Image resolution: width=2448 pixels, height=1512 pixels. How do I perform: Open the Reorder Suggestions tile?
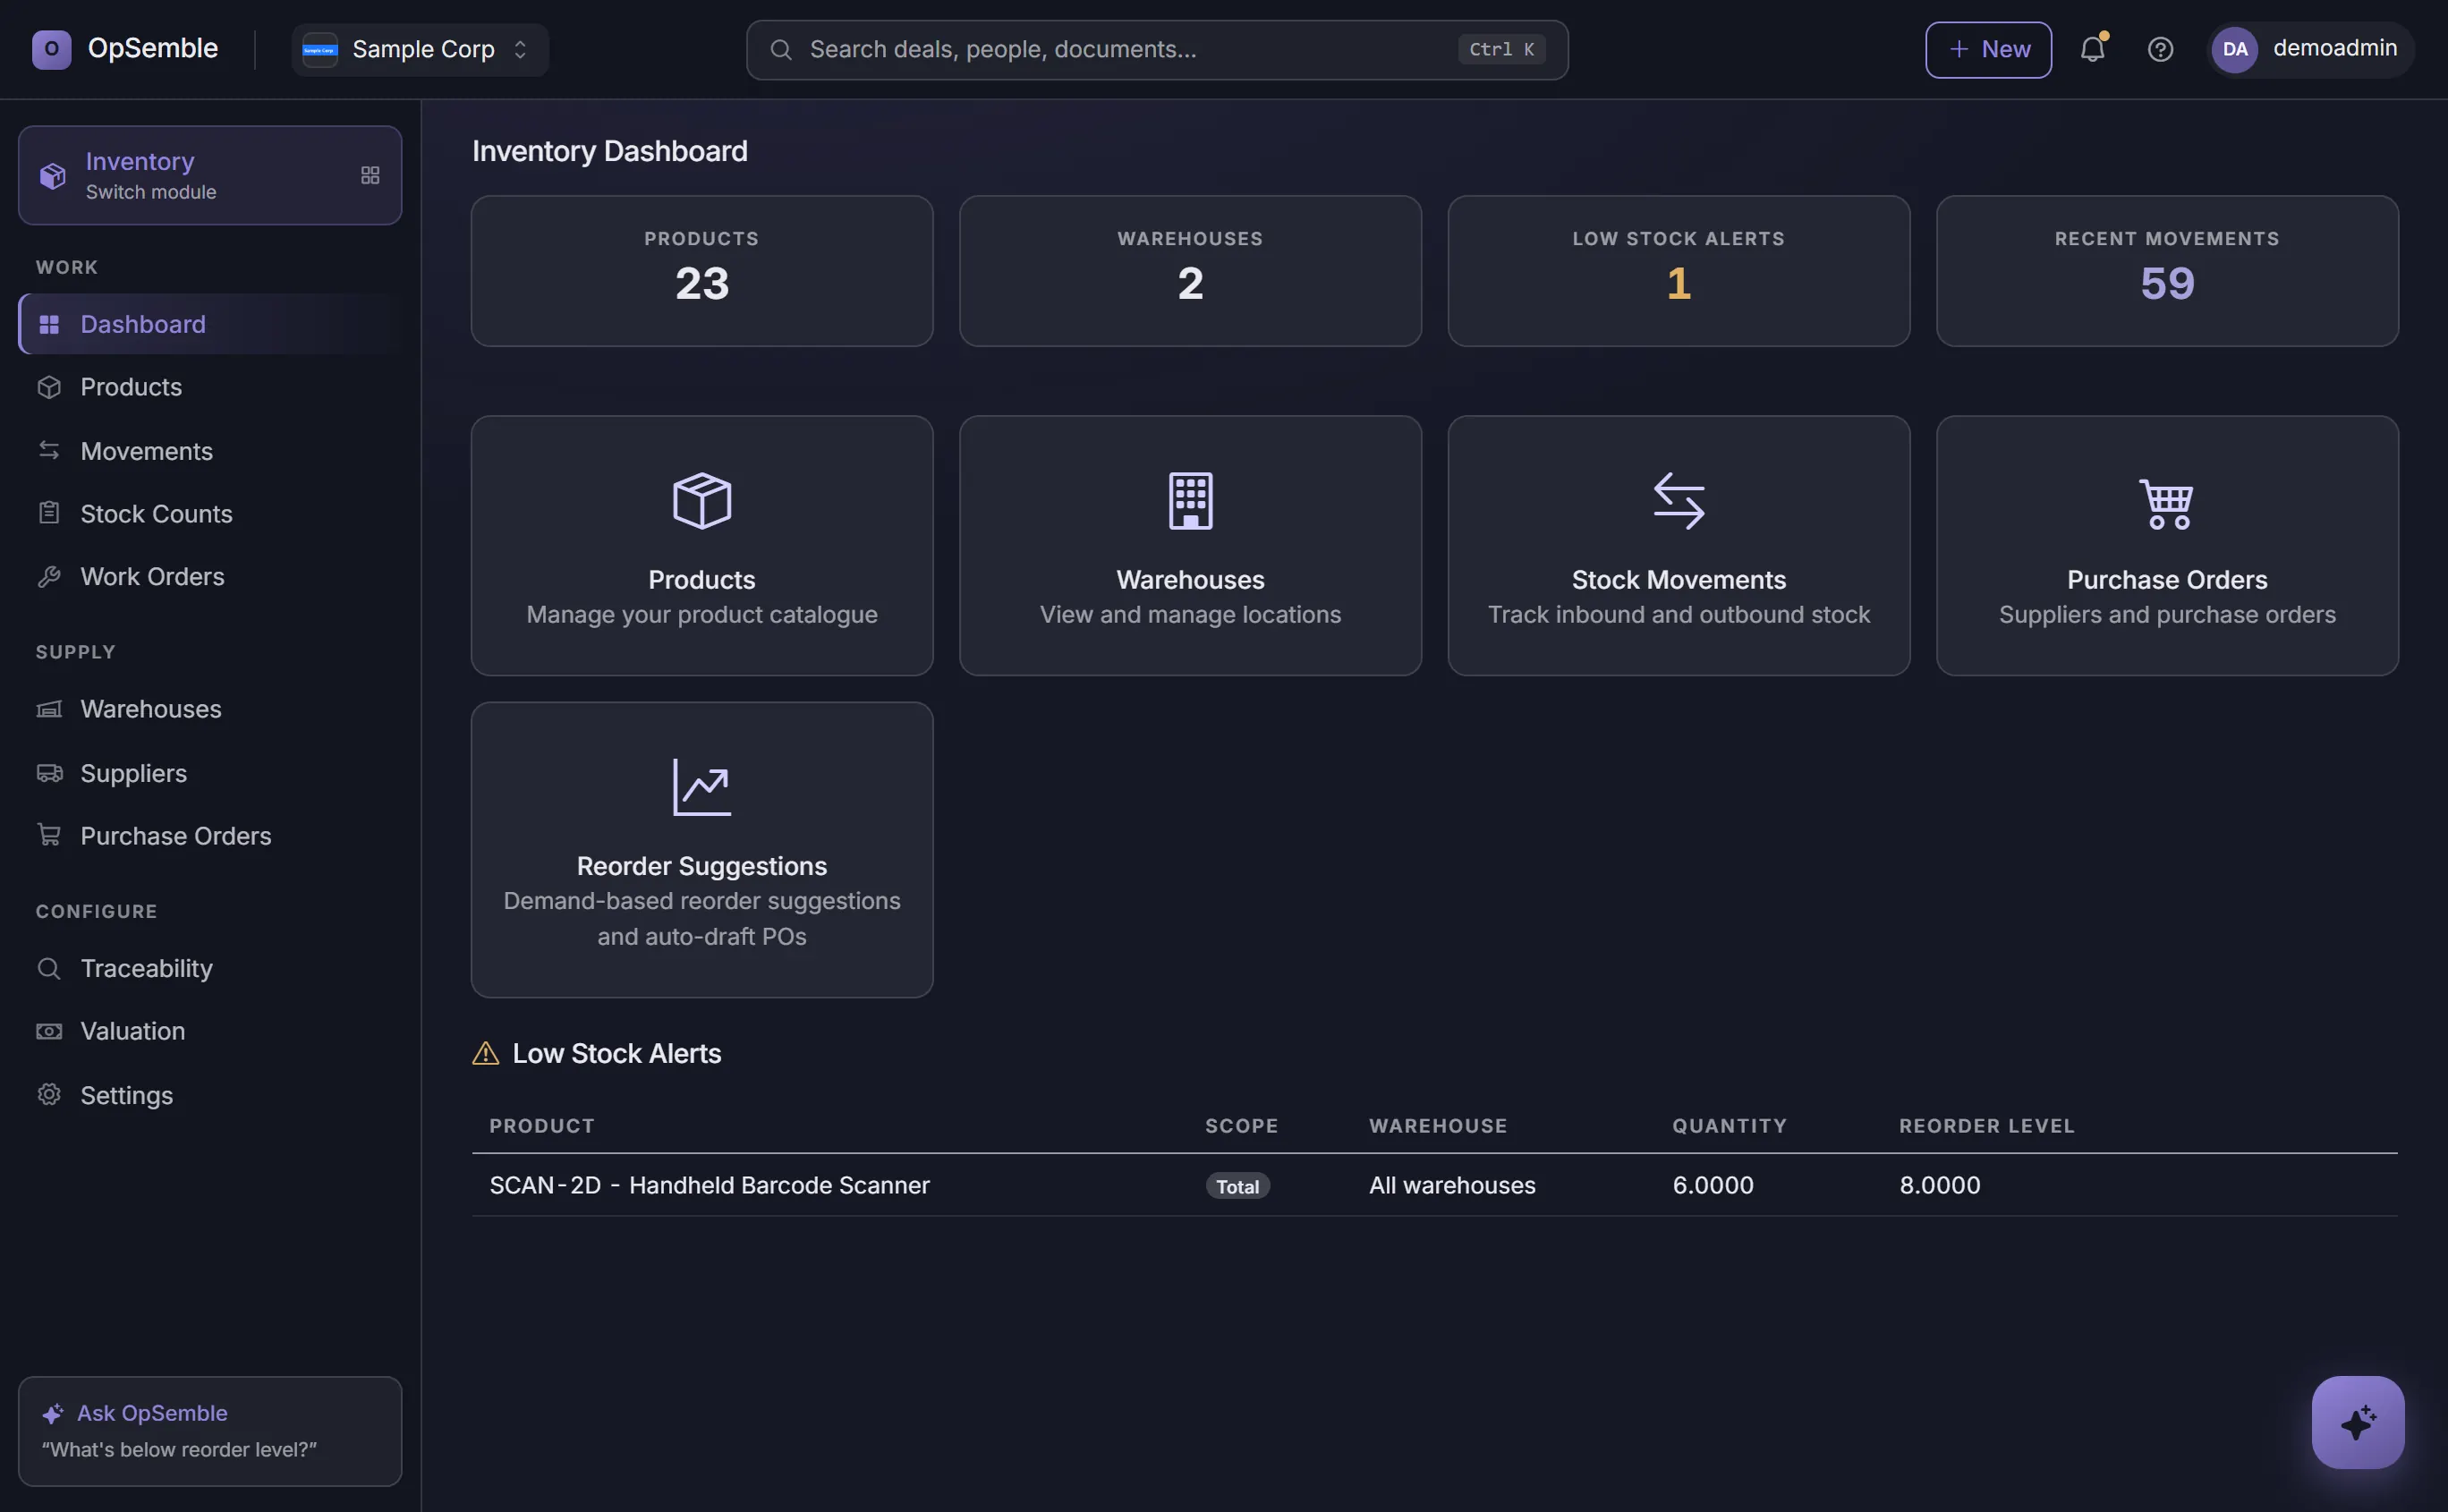pos(702,850)
